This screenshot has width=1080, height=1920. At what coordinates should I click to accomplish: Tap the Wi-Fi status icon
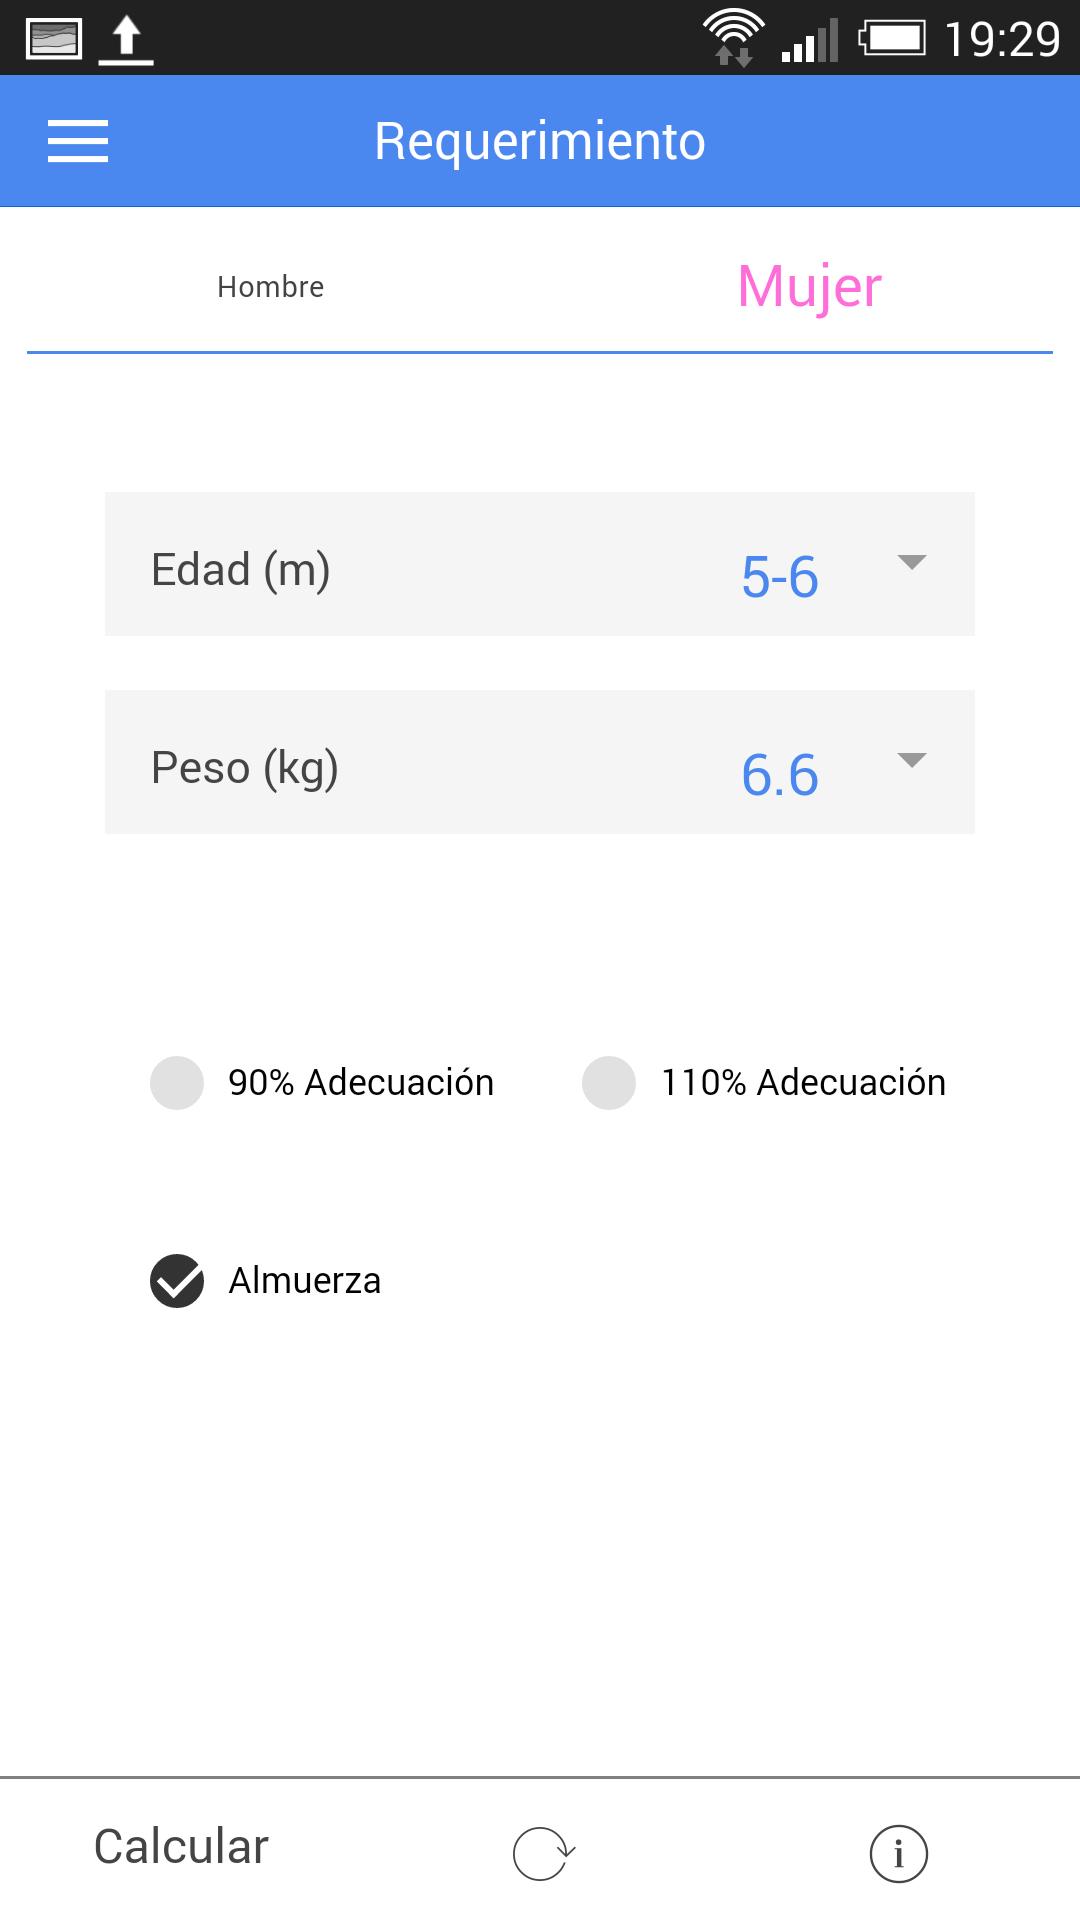733,37
